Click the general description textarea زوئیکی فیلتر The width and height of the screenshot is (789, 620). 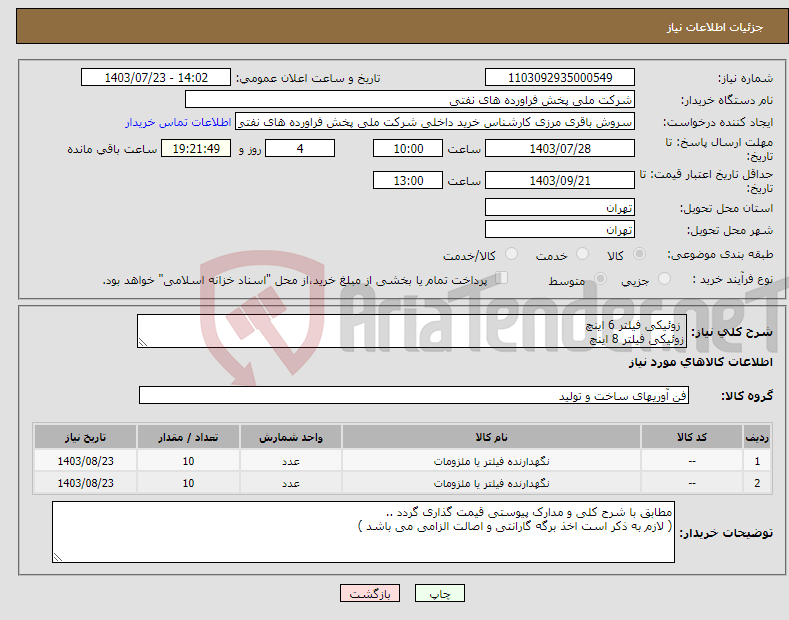click(412, 331)
